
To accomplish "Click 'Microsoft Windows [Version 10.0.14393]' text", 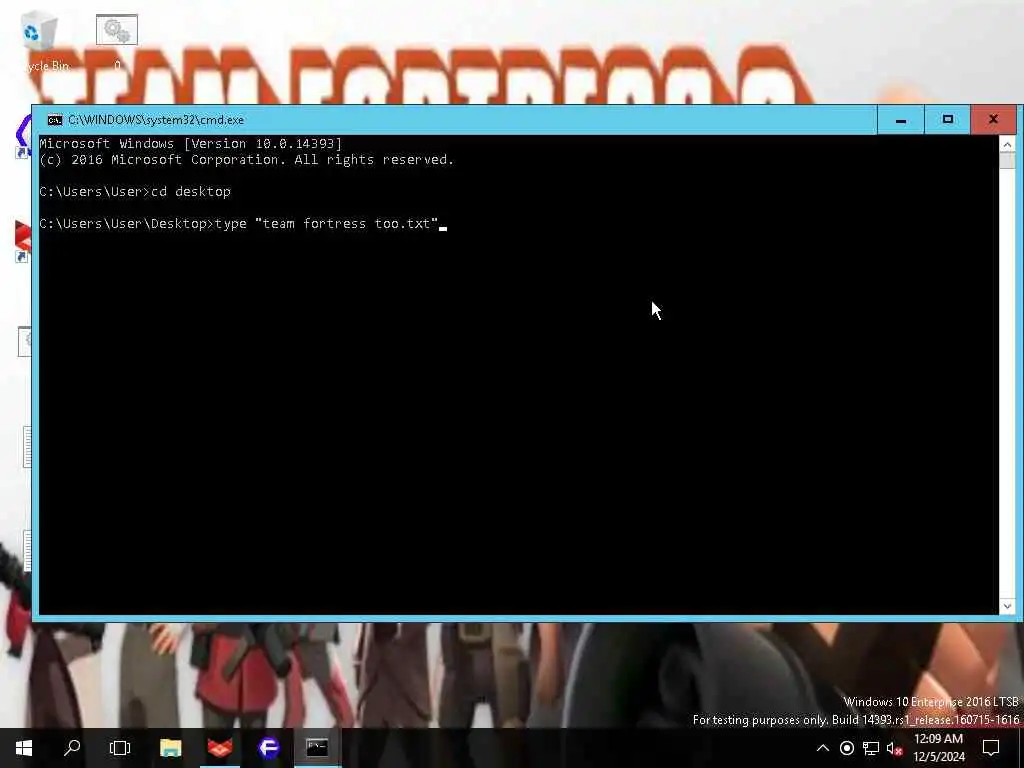I will click(x=191, y=144).
